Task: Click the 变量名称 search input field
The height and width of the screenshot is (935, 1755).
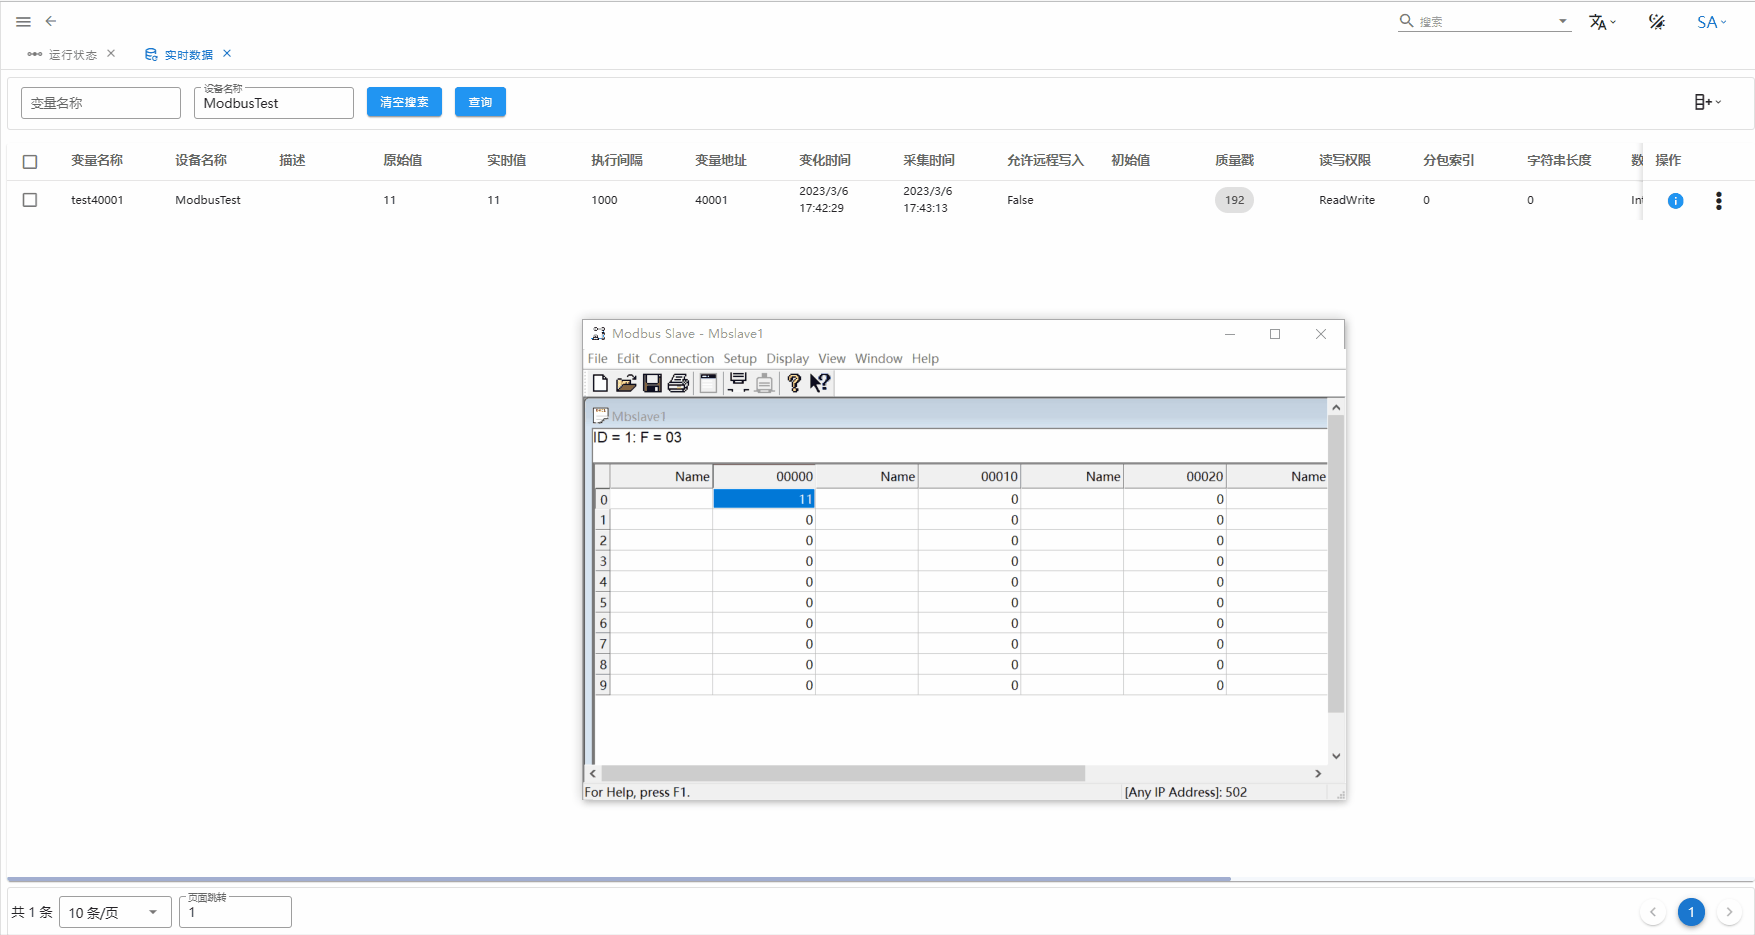Action: click(x=100, y=103)
